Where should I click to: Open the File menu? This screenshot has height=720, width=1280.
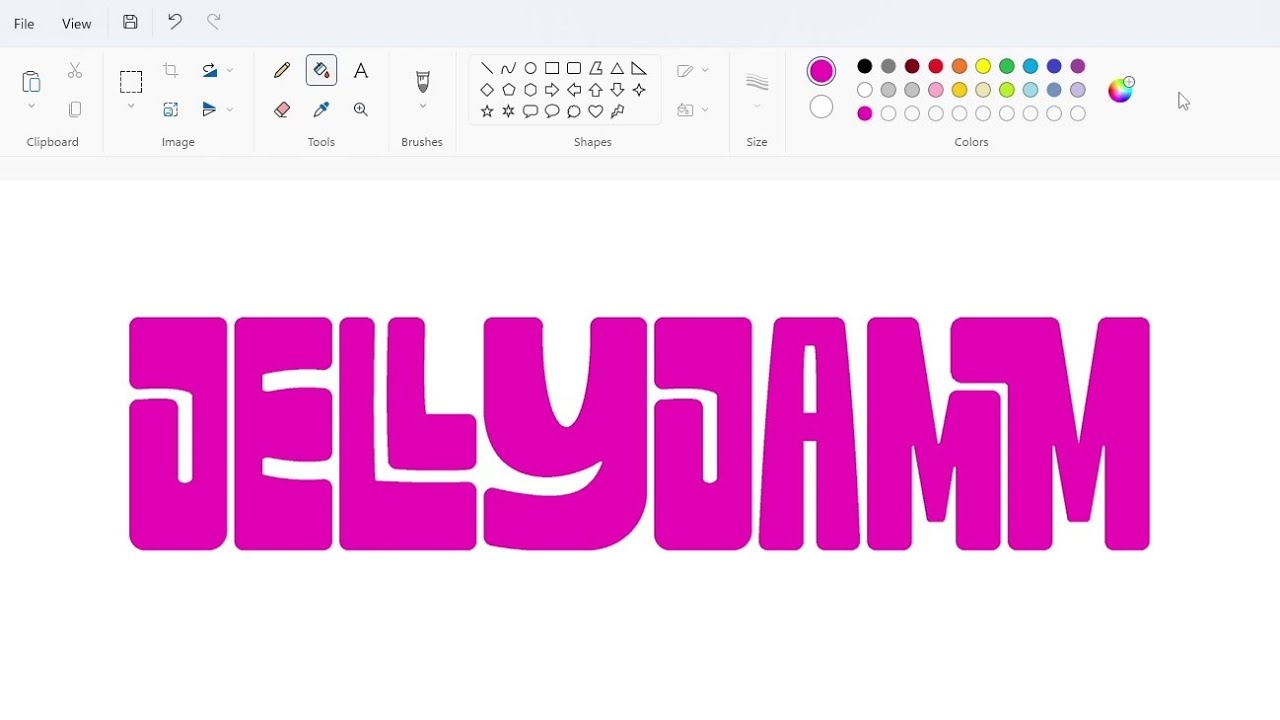click(24, 23)
